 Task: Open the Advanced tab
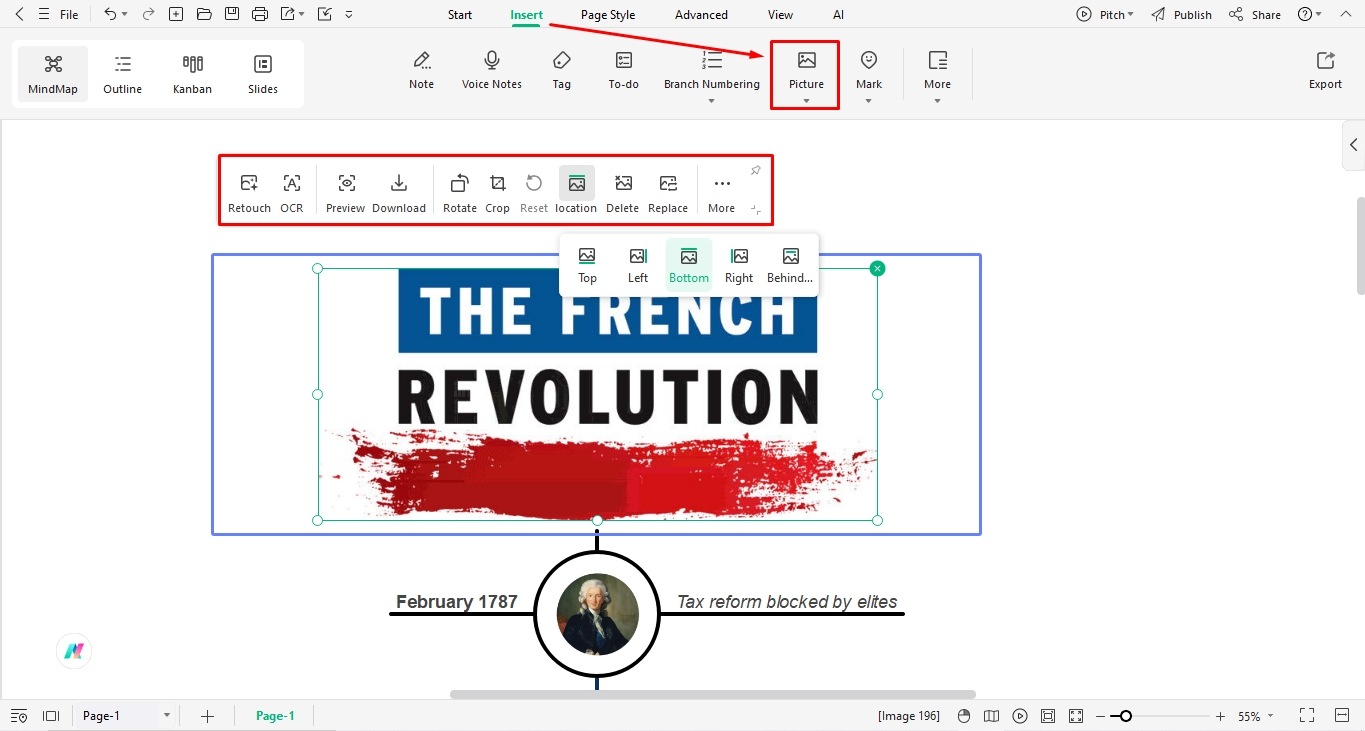[x=701, y=15]
